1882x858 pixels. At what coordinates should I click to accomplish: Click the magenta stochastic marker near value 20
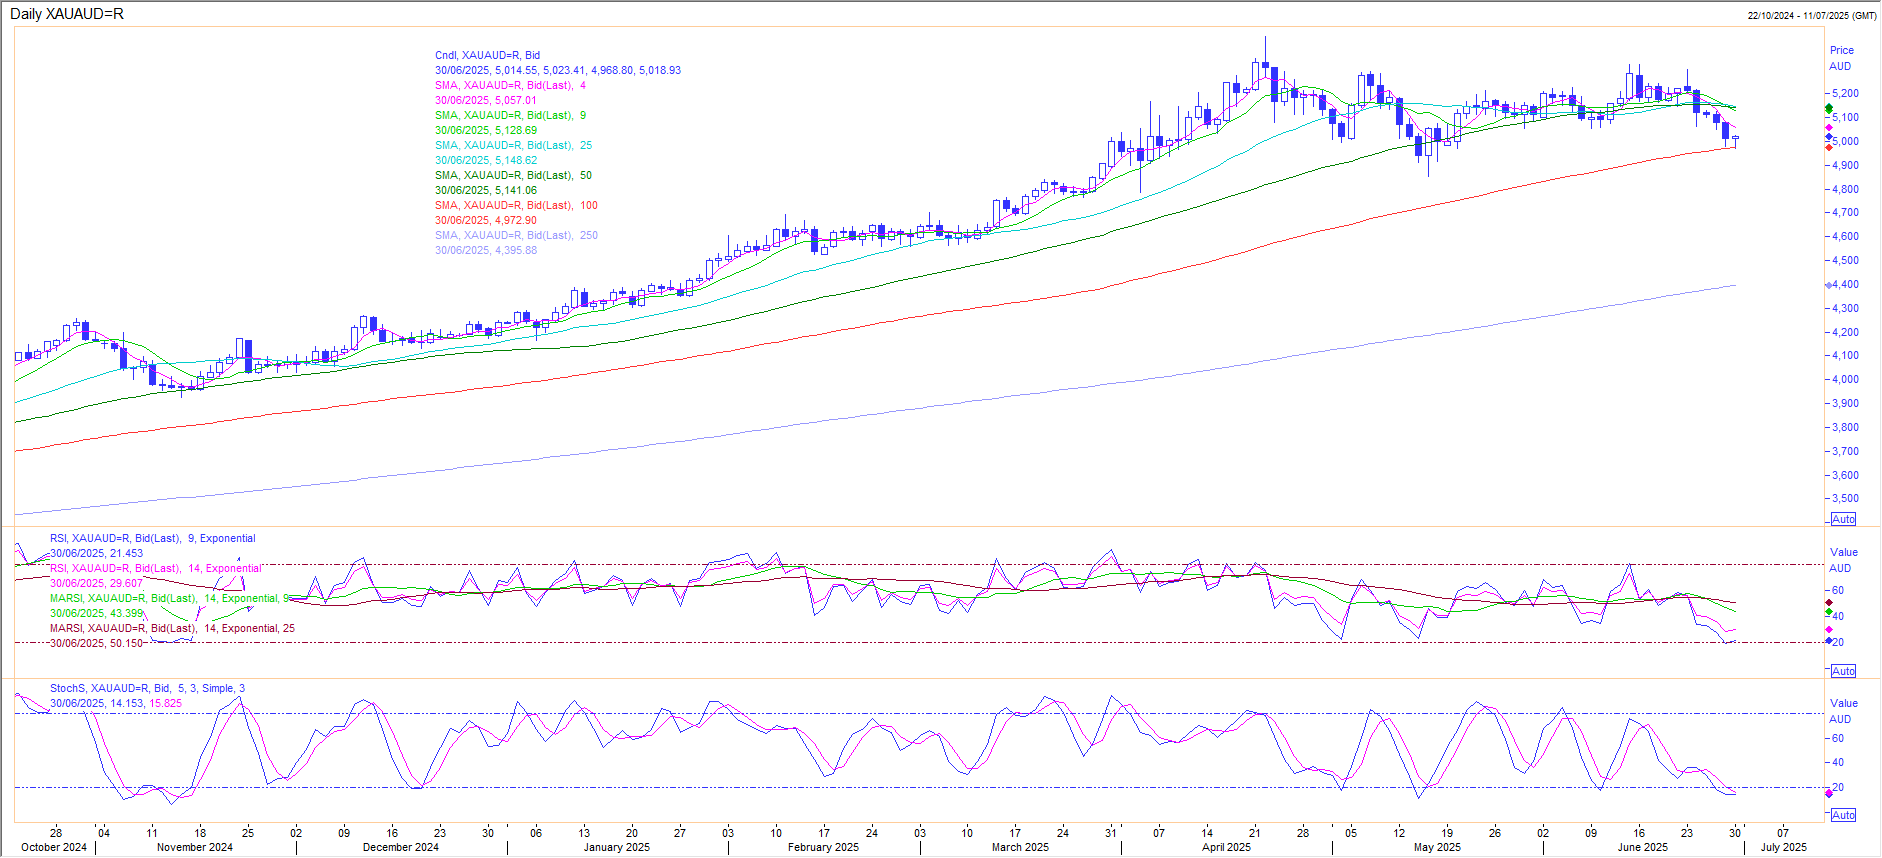1829,793
